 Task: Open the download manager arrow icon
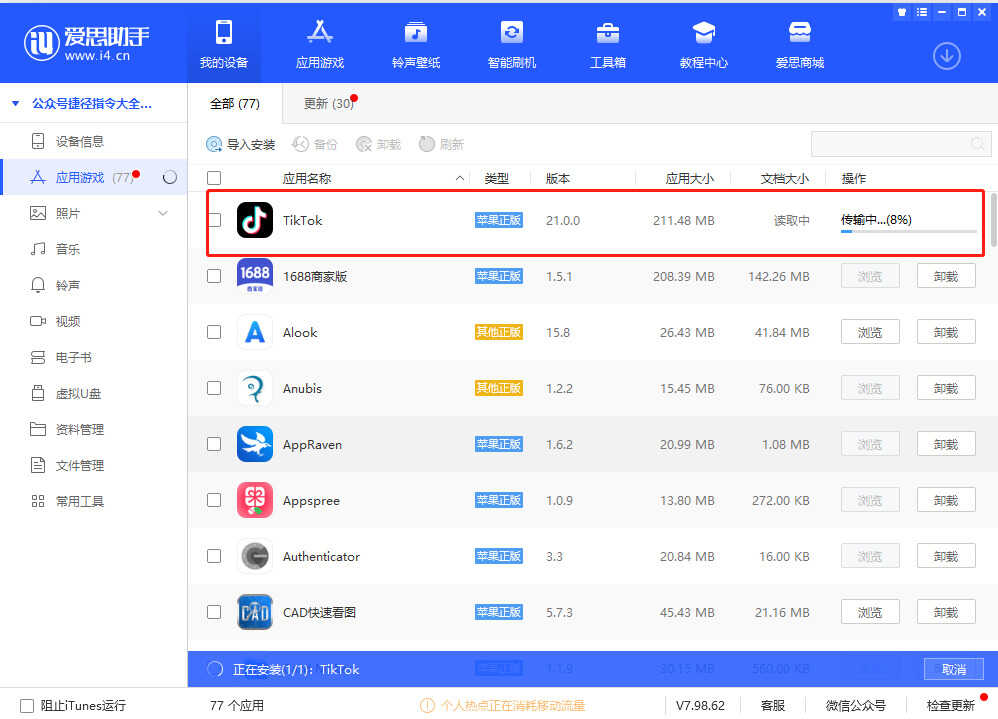946,57
